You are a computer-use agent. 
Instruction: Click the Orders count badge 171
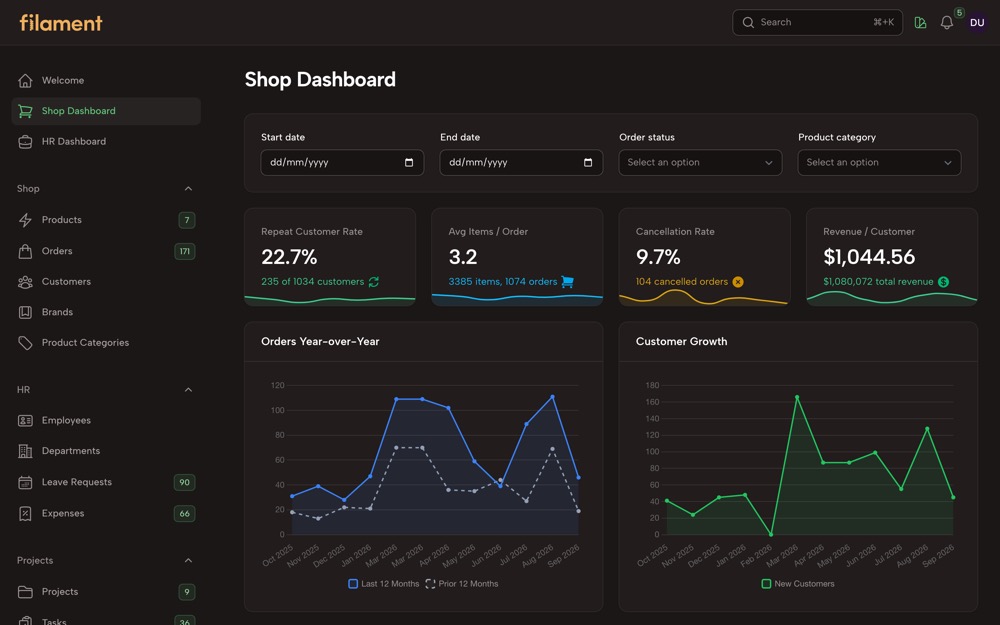click(x=185, y=251)
